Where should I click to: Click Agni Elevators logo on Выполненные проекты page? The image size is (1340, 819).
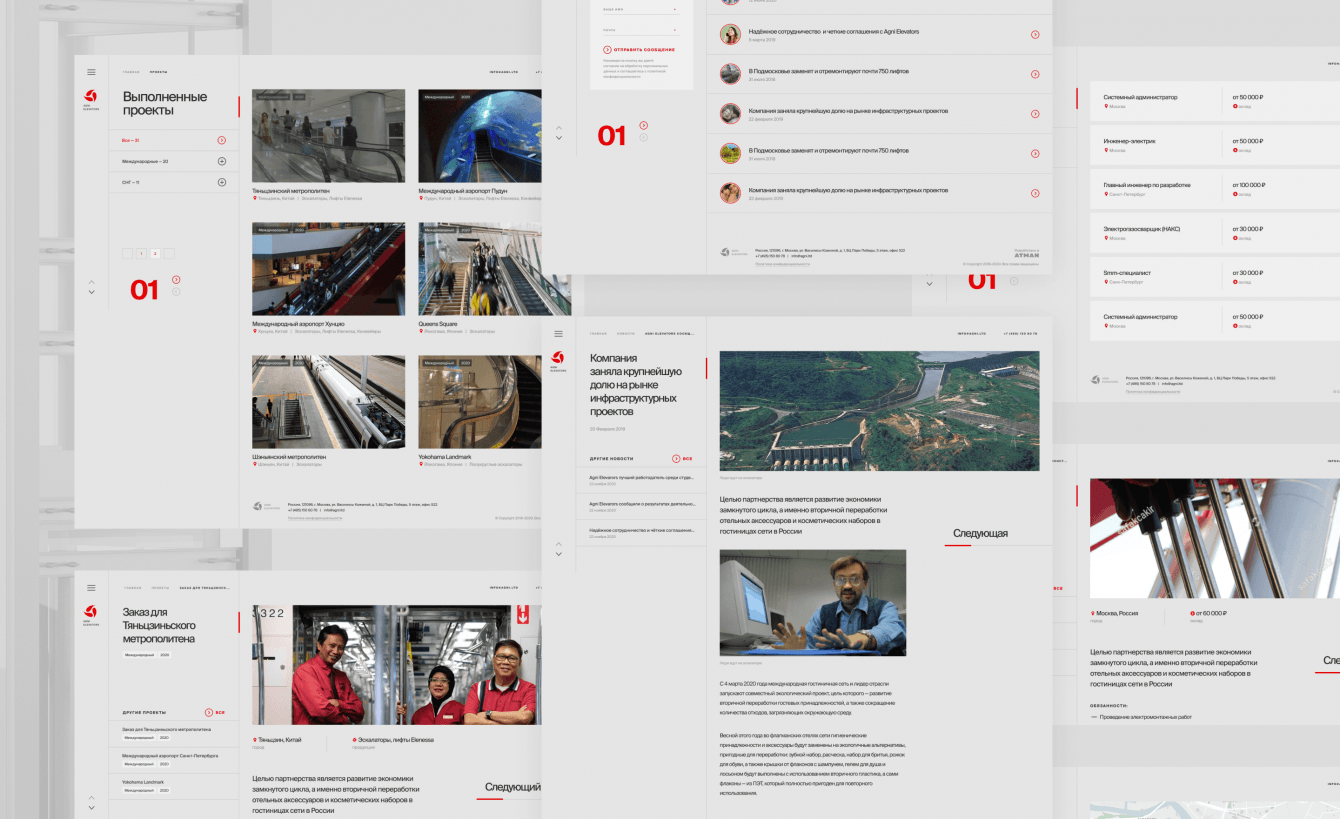pyautogui.click(x=91, y=99)
